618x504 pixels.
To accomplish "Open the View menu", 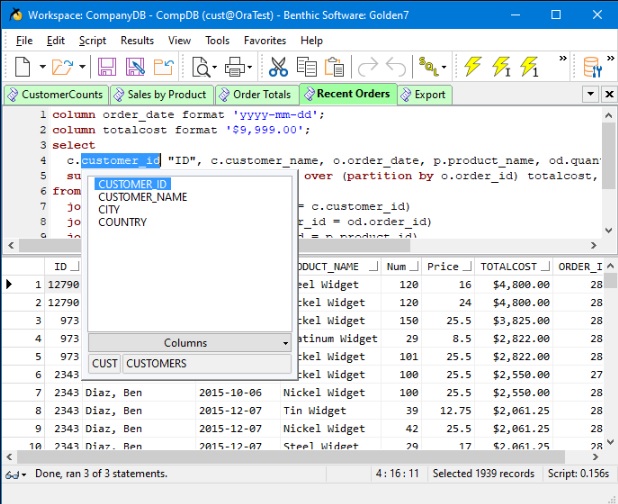I will coord(179,40).
